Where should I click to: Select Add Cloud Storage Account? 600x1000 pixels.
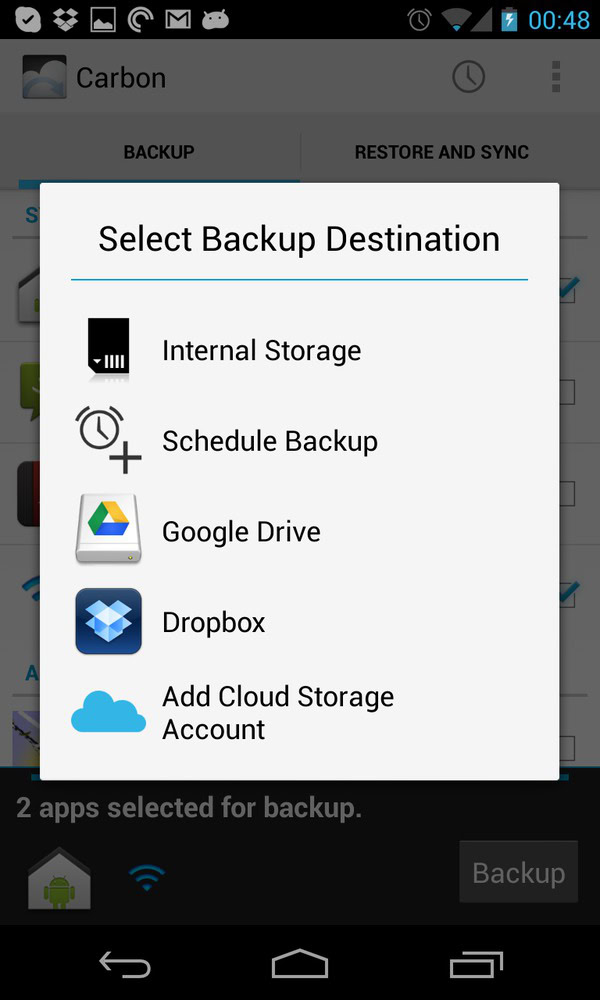coord(278,712)
